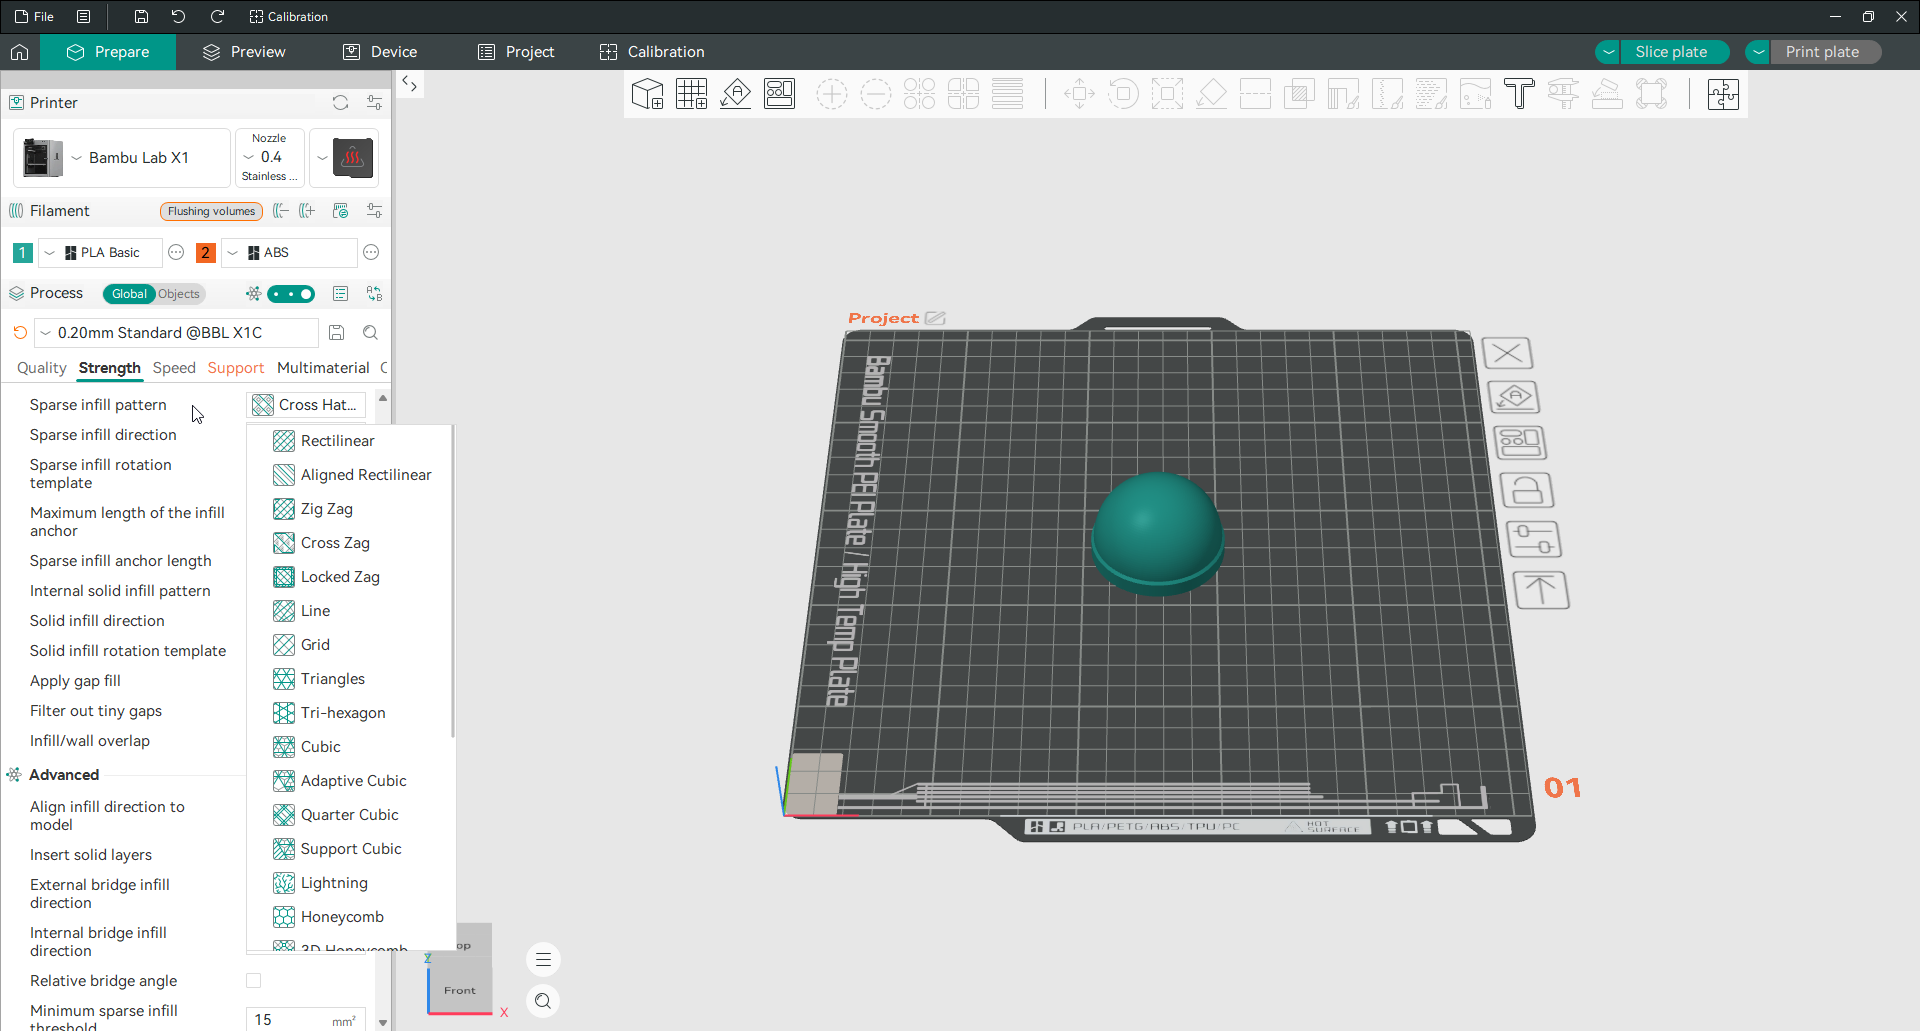Open the 0.20mm Standard preset dropdown
The image size is (1920, 1031).
coord(177,333)
